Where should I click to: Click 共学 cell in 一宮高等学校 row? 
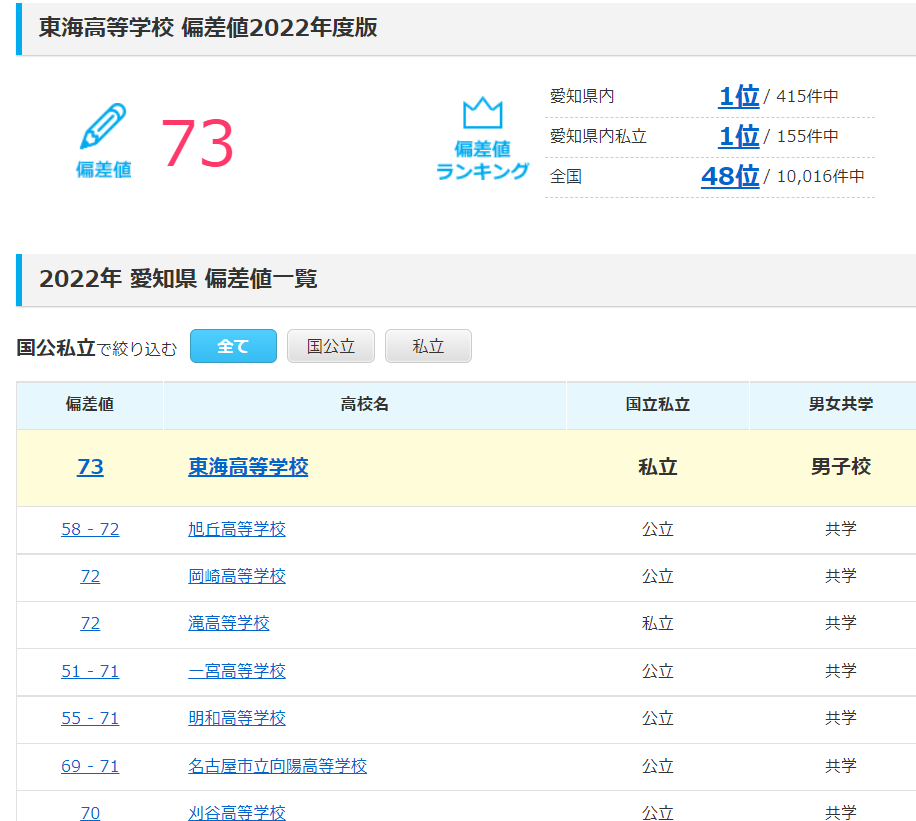point(841,671)
